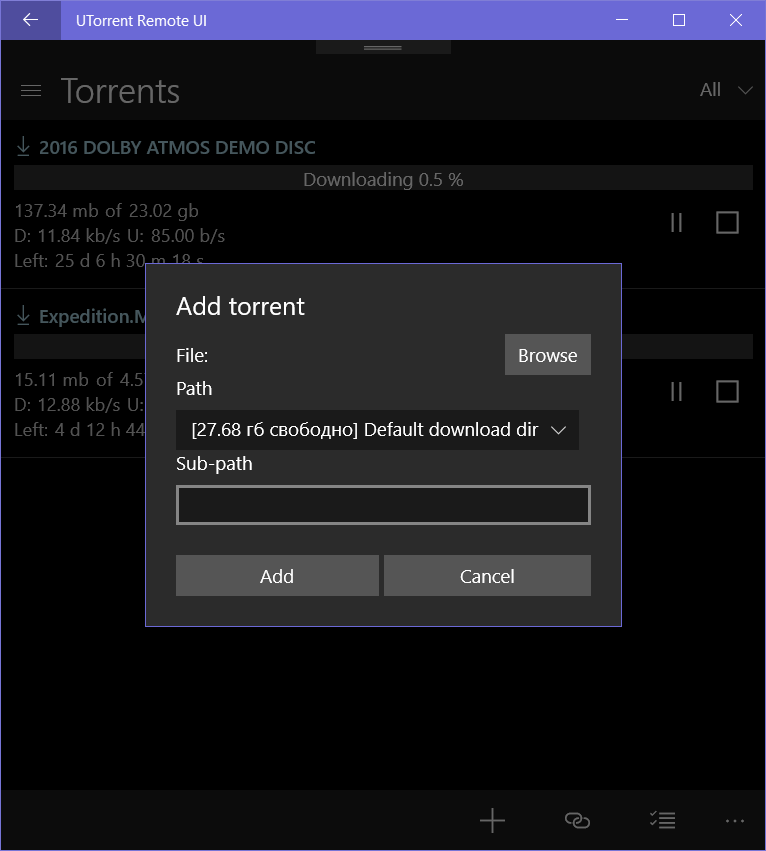The height and width of the screenshot is (851, 766).
Task: Pause the Dolby Atmos Demo Disc torrent
Action: pyautogui.click(x=677, y=223)
